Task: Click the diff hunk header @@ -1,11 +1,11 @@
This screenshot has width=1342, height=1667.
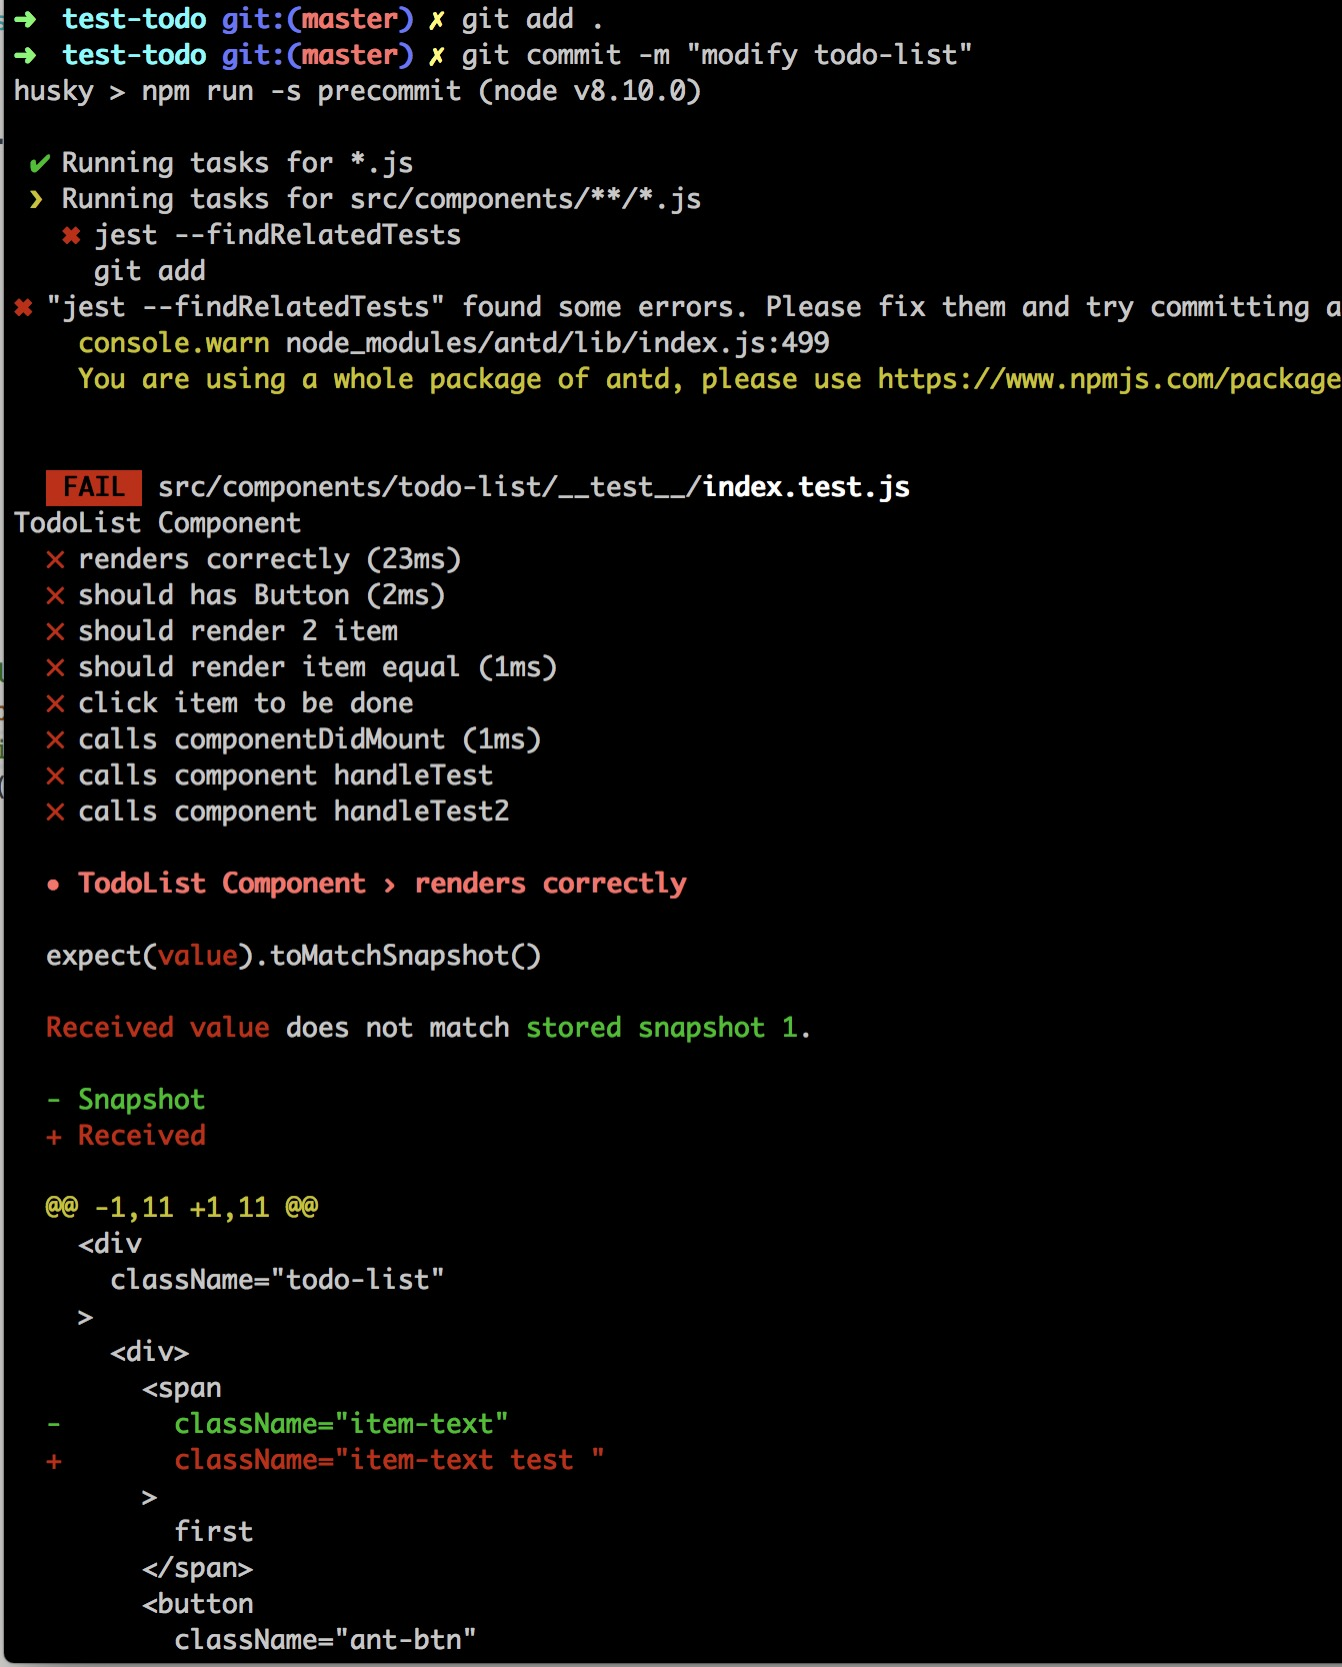Action: [x=182, y=1208]
